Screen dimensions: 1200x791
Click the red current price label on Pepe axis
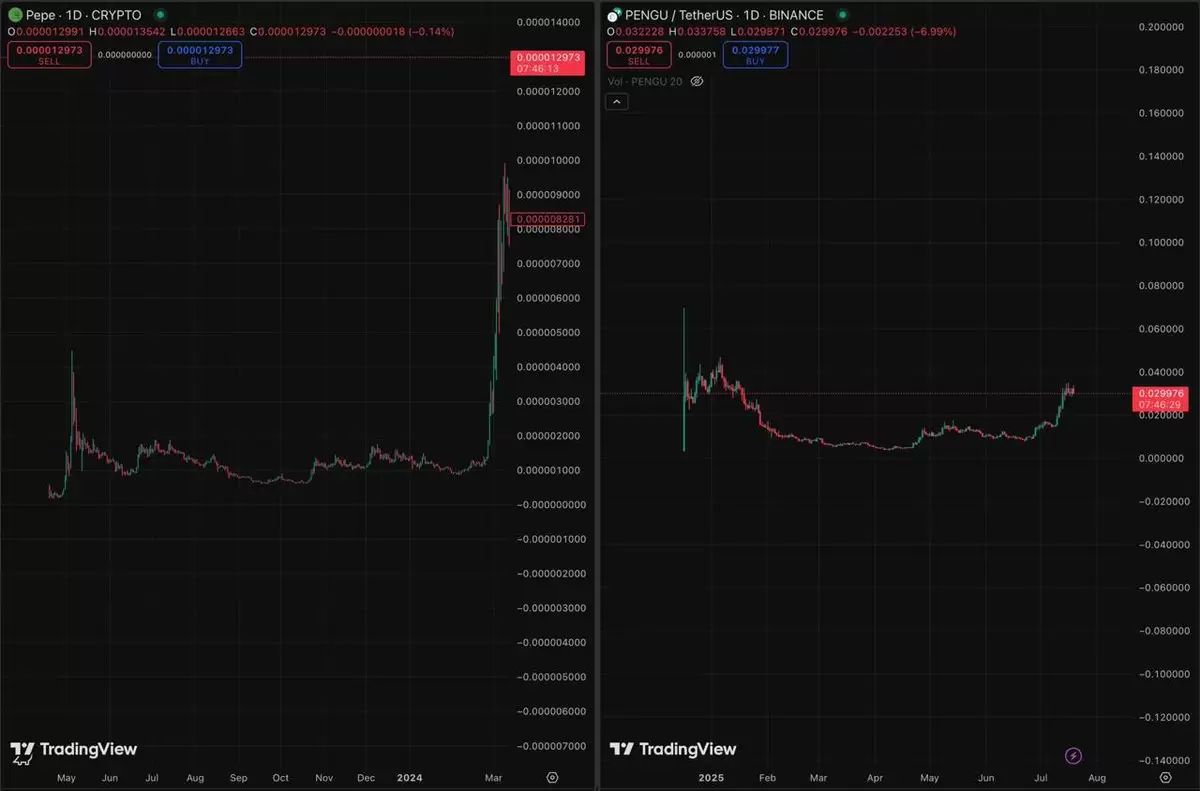click(x=546, y=63)
